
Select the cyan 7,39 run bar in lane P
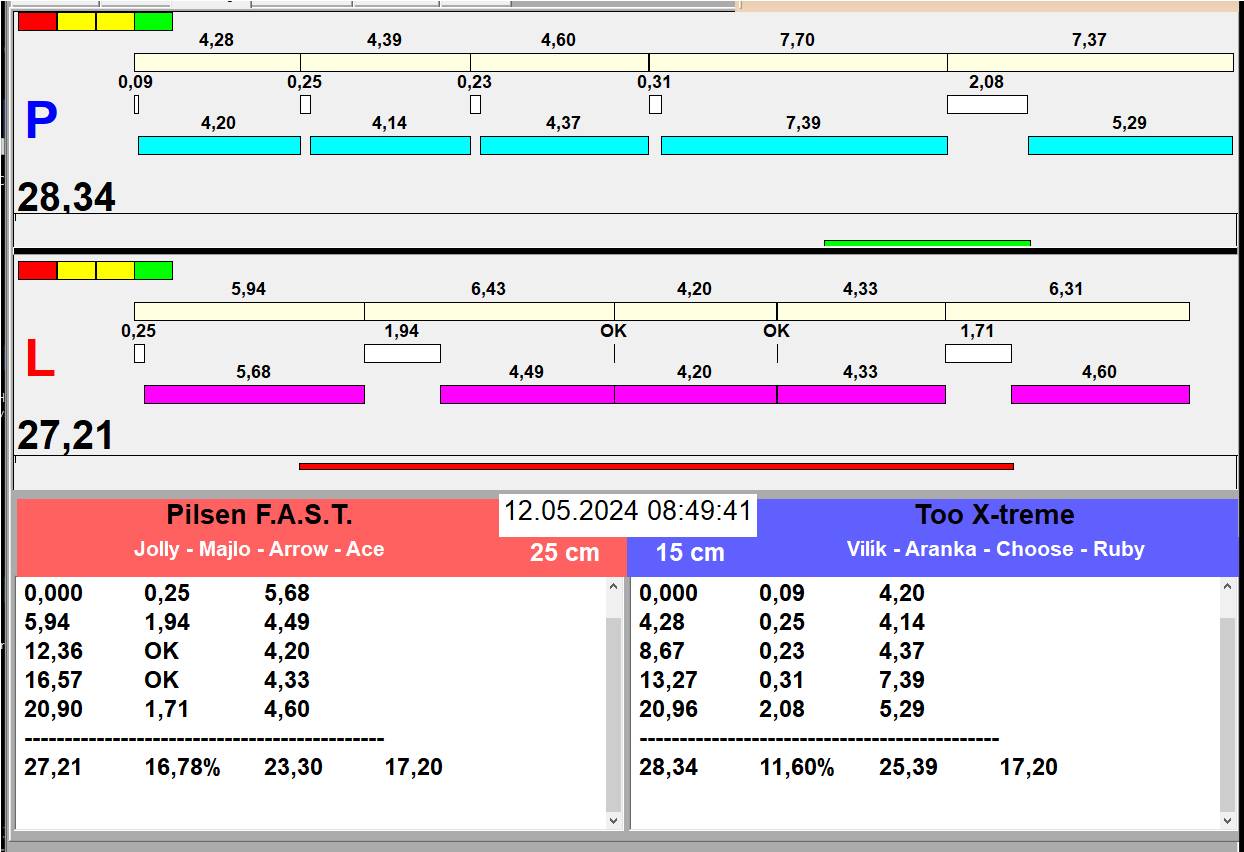click(x=804, y=146)
